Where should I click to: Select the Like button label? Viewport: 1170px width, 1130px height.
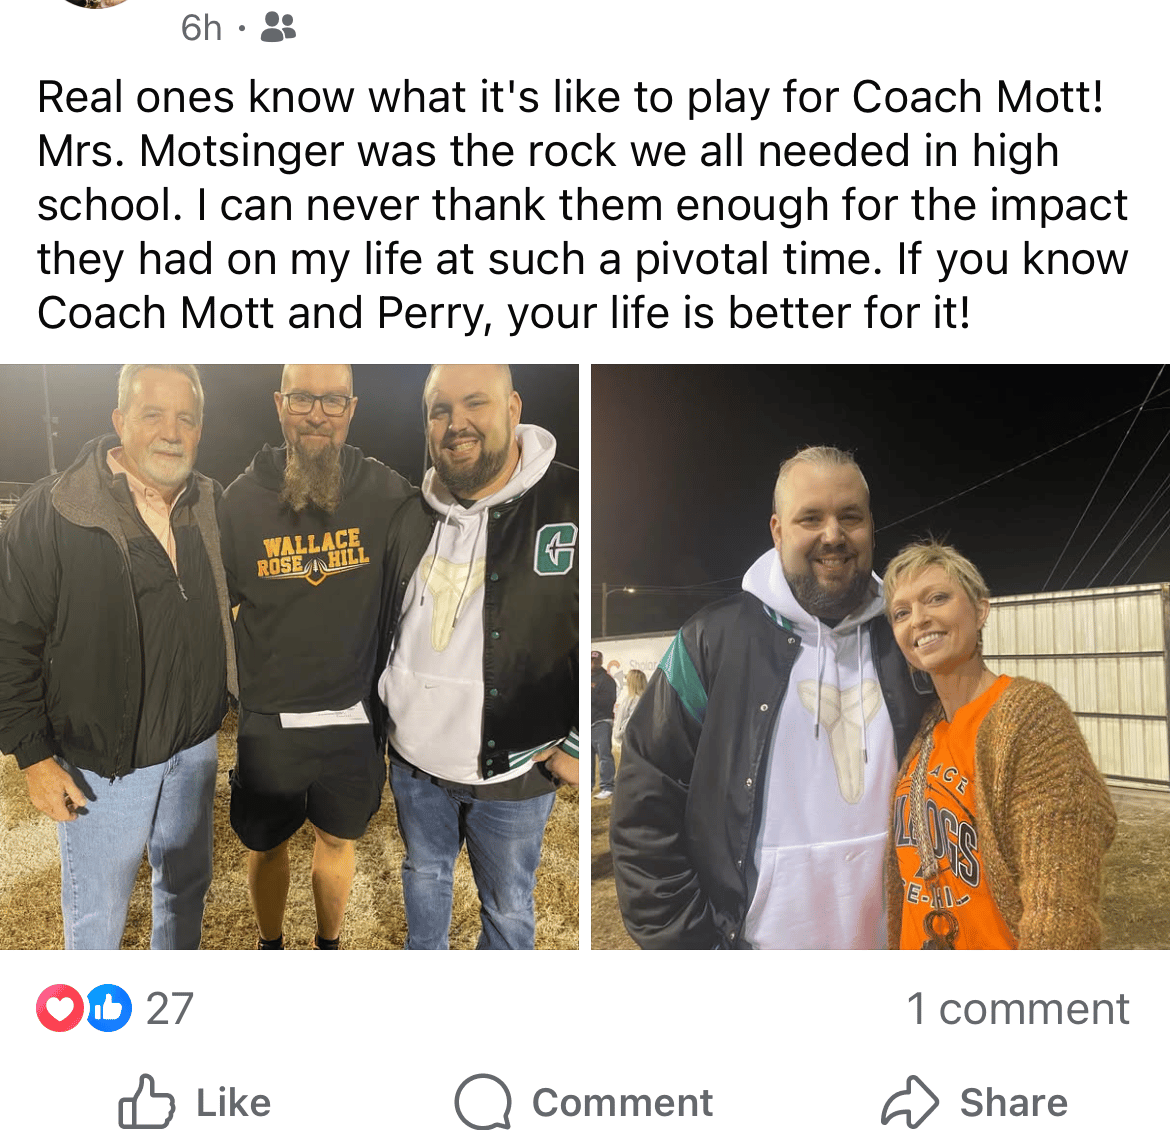(234, 1102)
